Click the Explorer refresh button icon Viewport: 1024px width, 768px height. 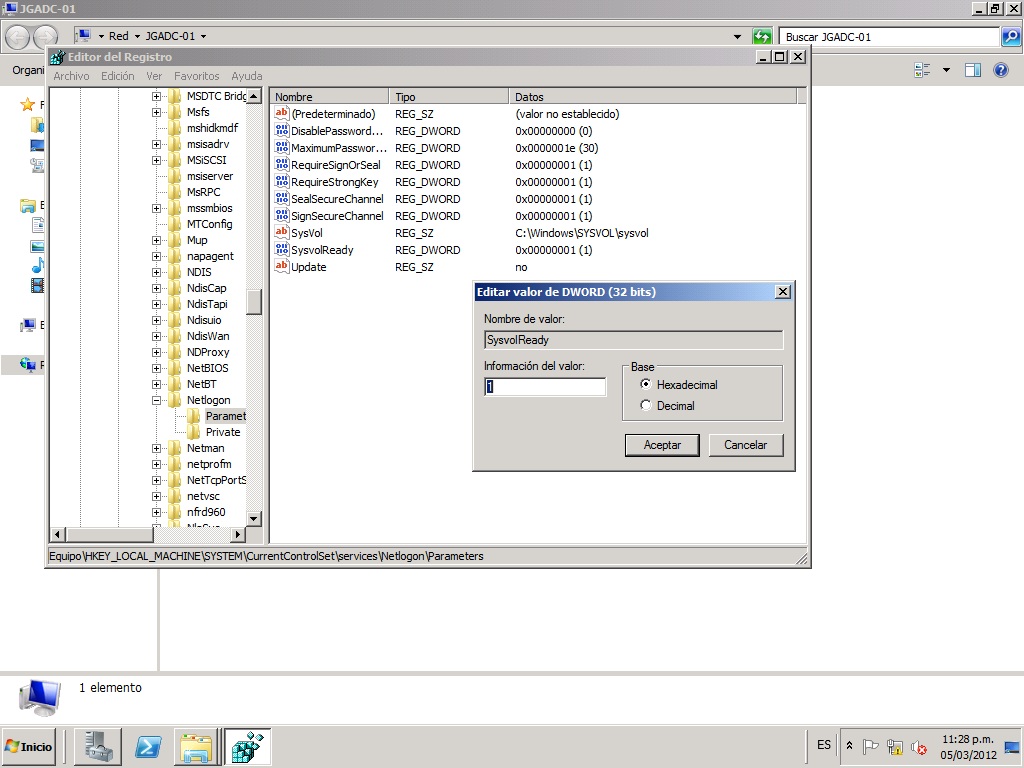pos(761,37)
